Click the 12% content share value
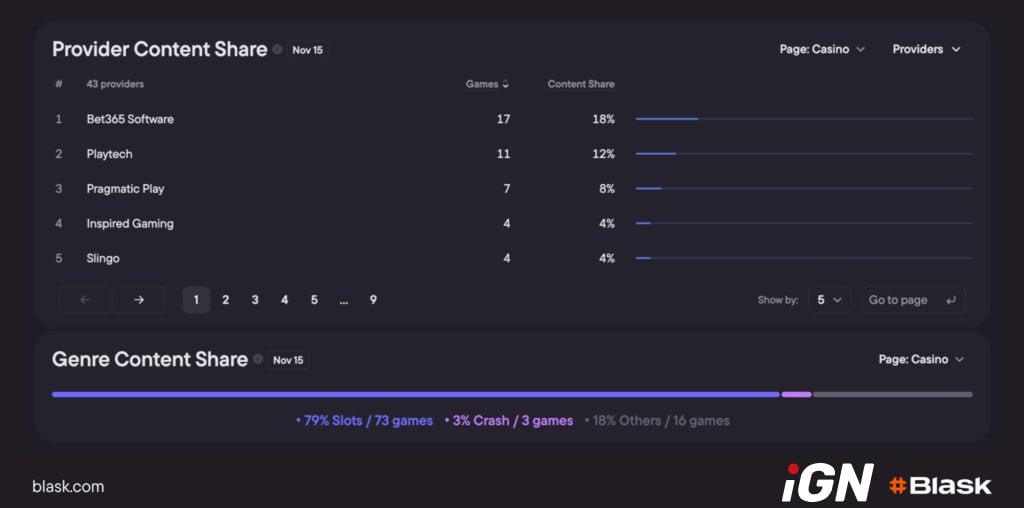 605,153
